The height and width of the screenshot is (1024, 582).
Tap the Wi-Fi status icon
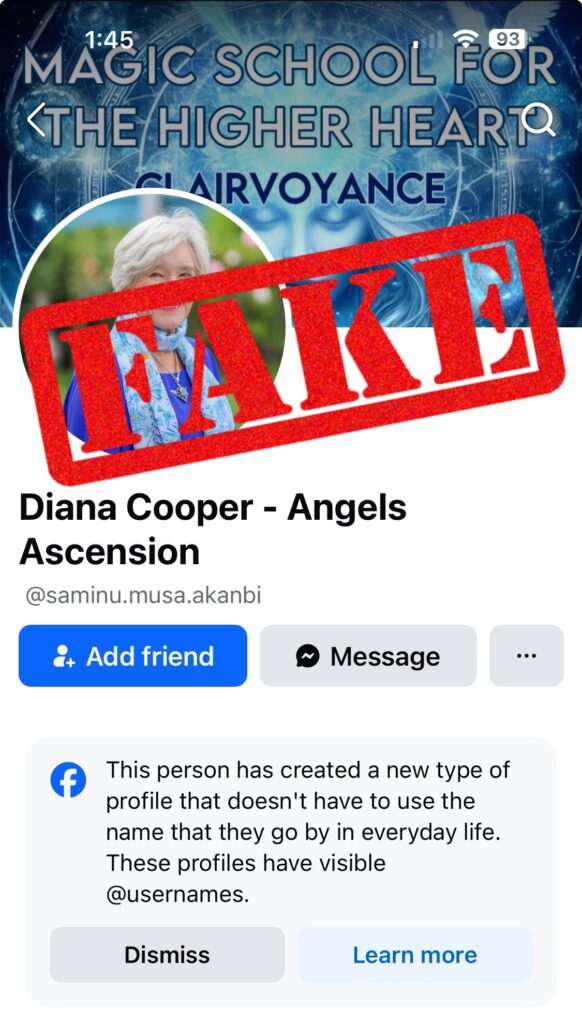point(466,40)
